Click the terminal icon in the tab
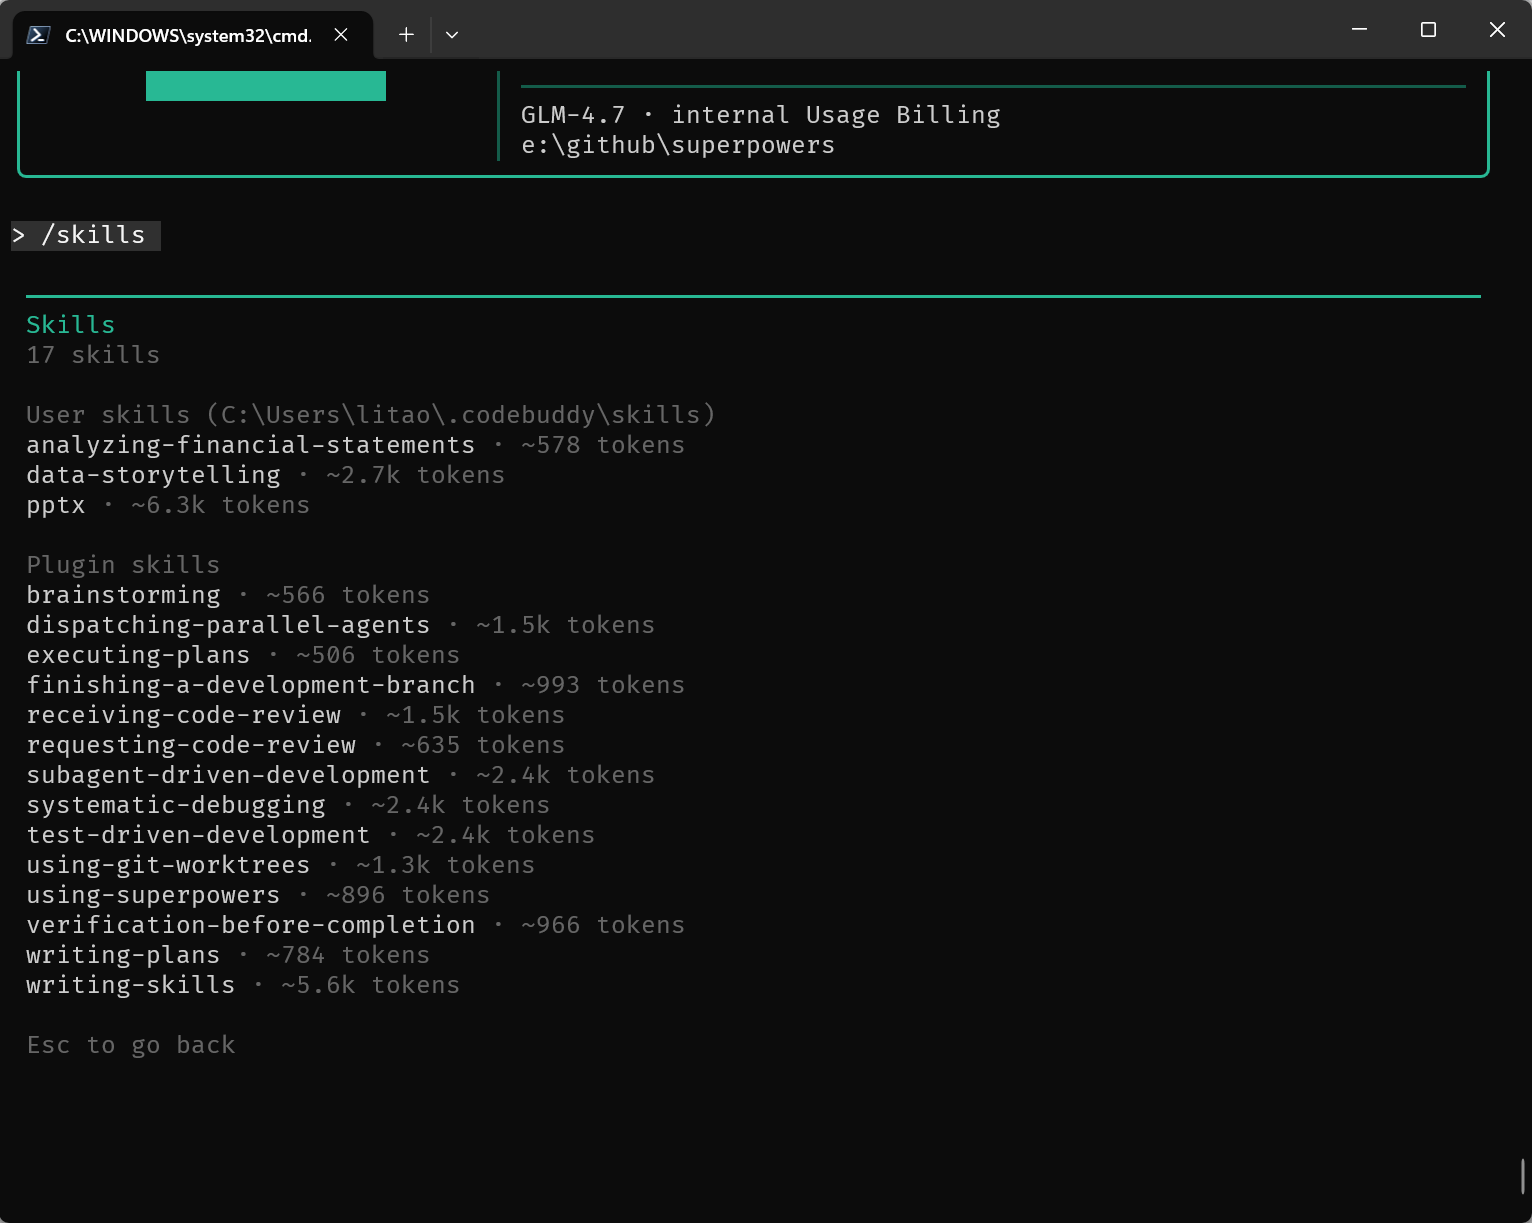 coord(38,35)
